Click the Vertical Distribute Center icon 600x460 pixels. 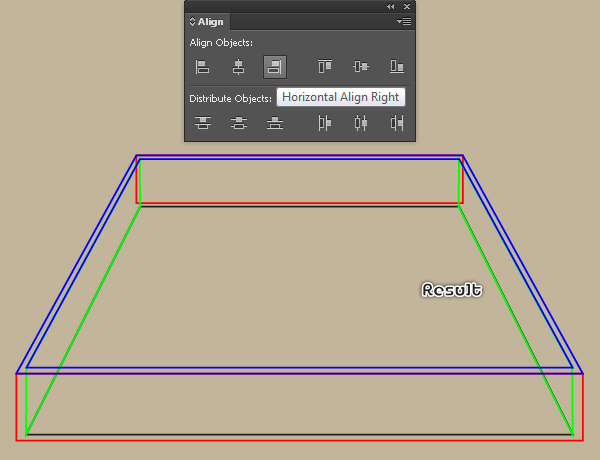tap(239, 123)
